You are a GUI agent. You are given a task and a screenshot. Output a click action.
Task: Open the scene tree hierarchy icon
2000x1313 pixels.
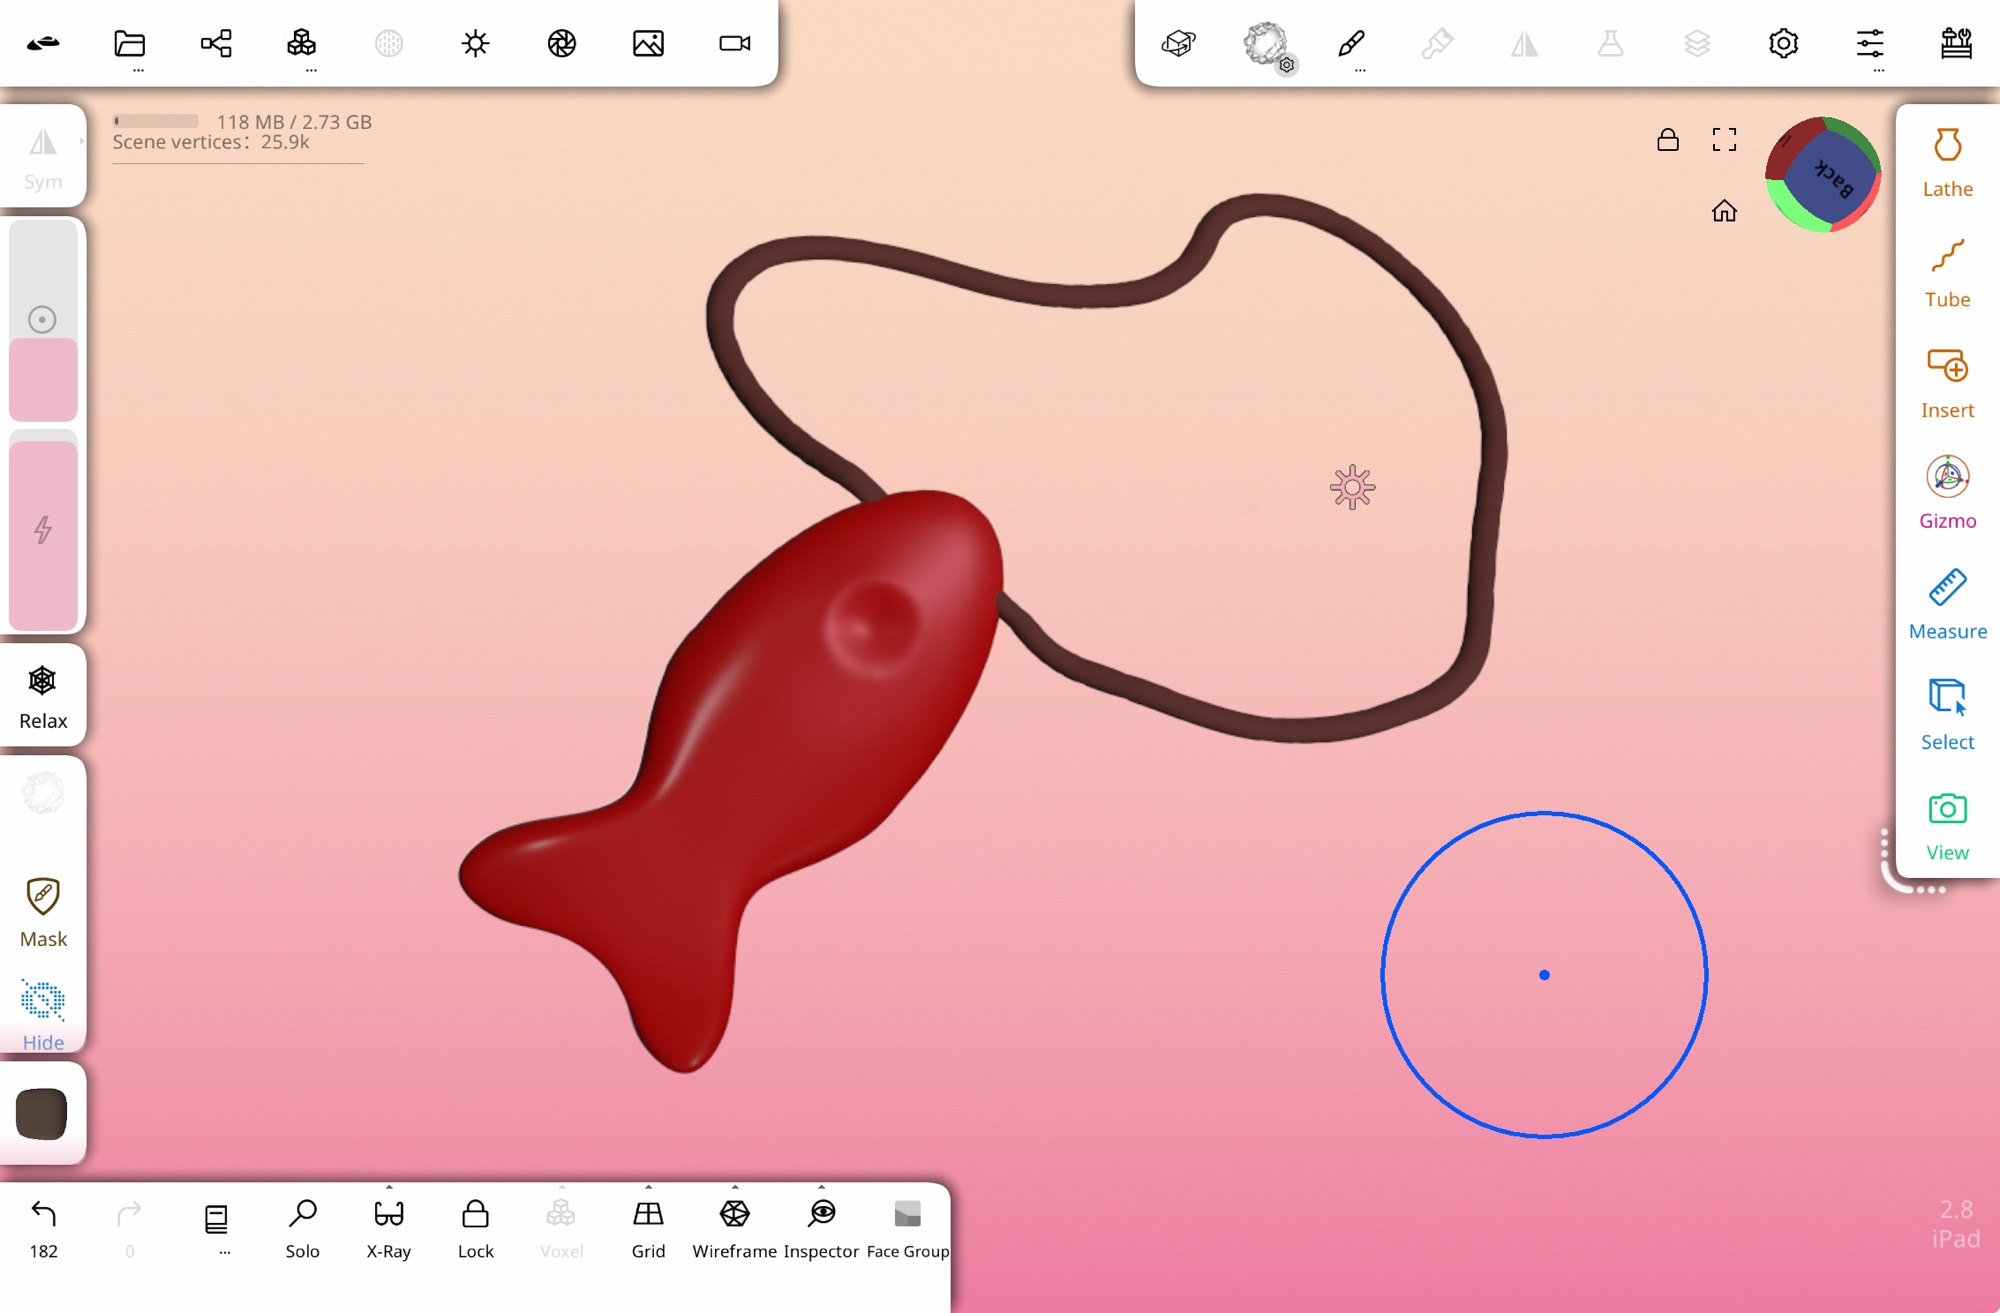216,43
